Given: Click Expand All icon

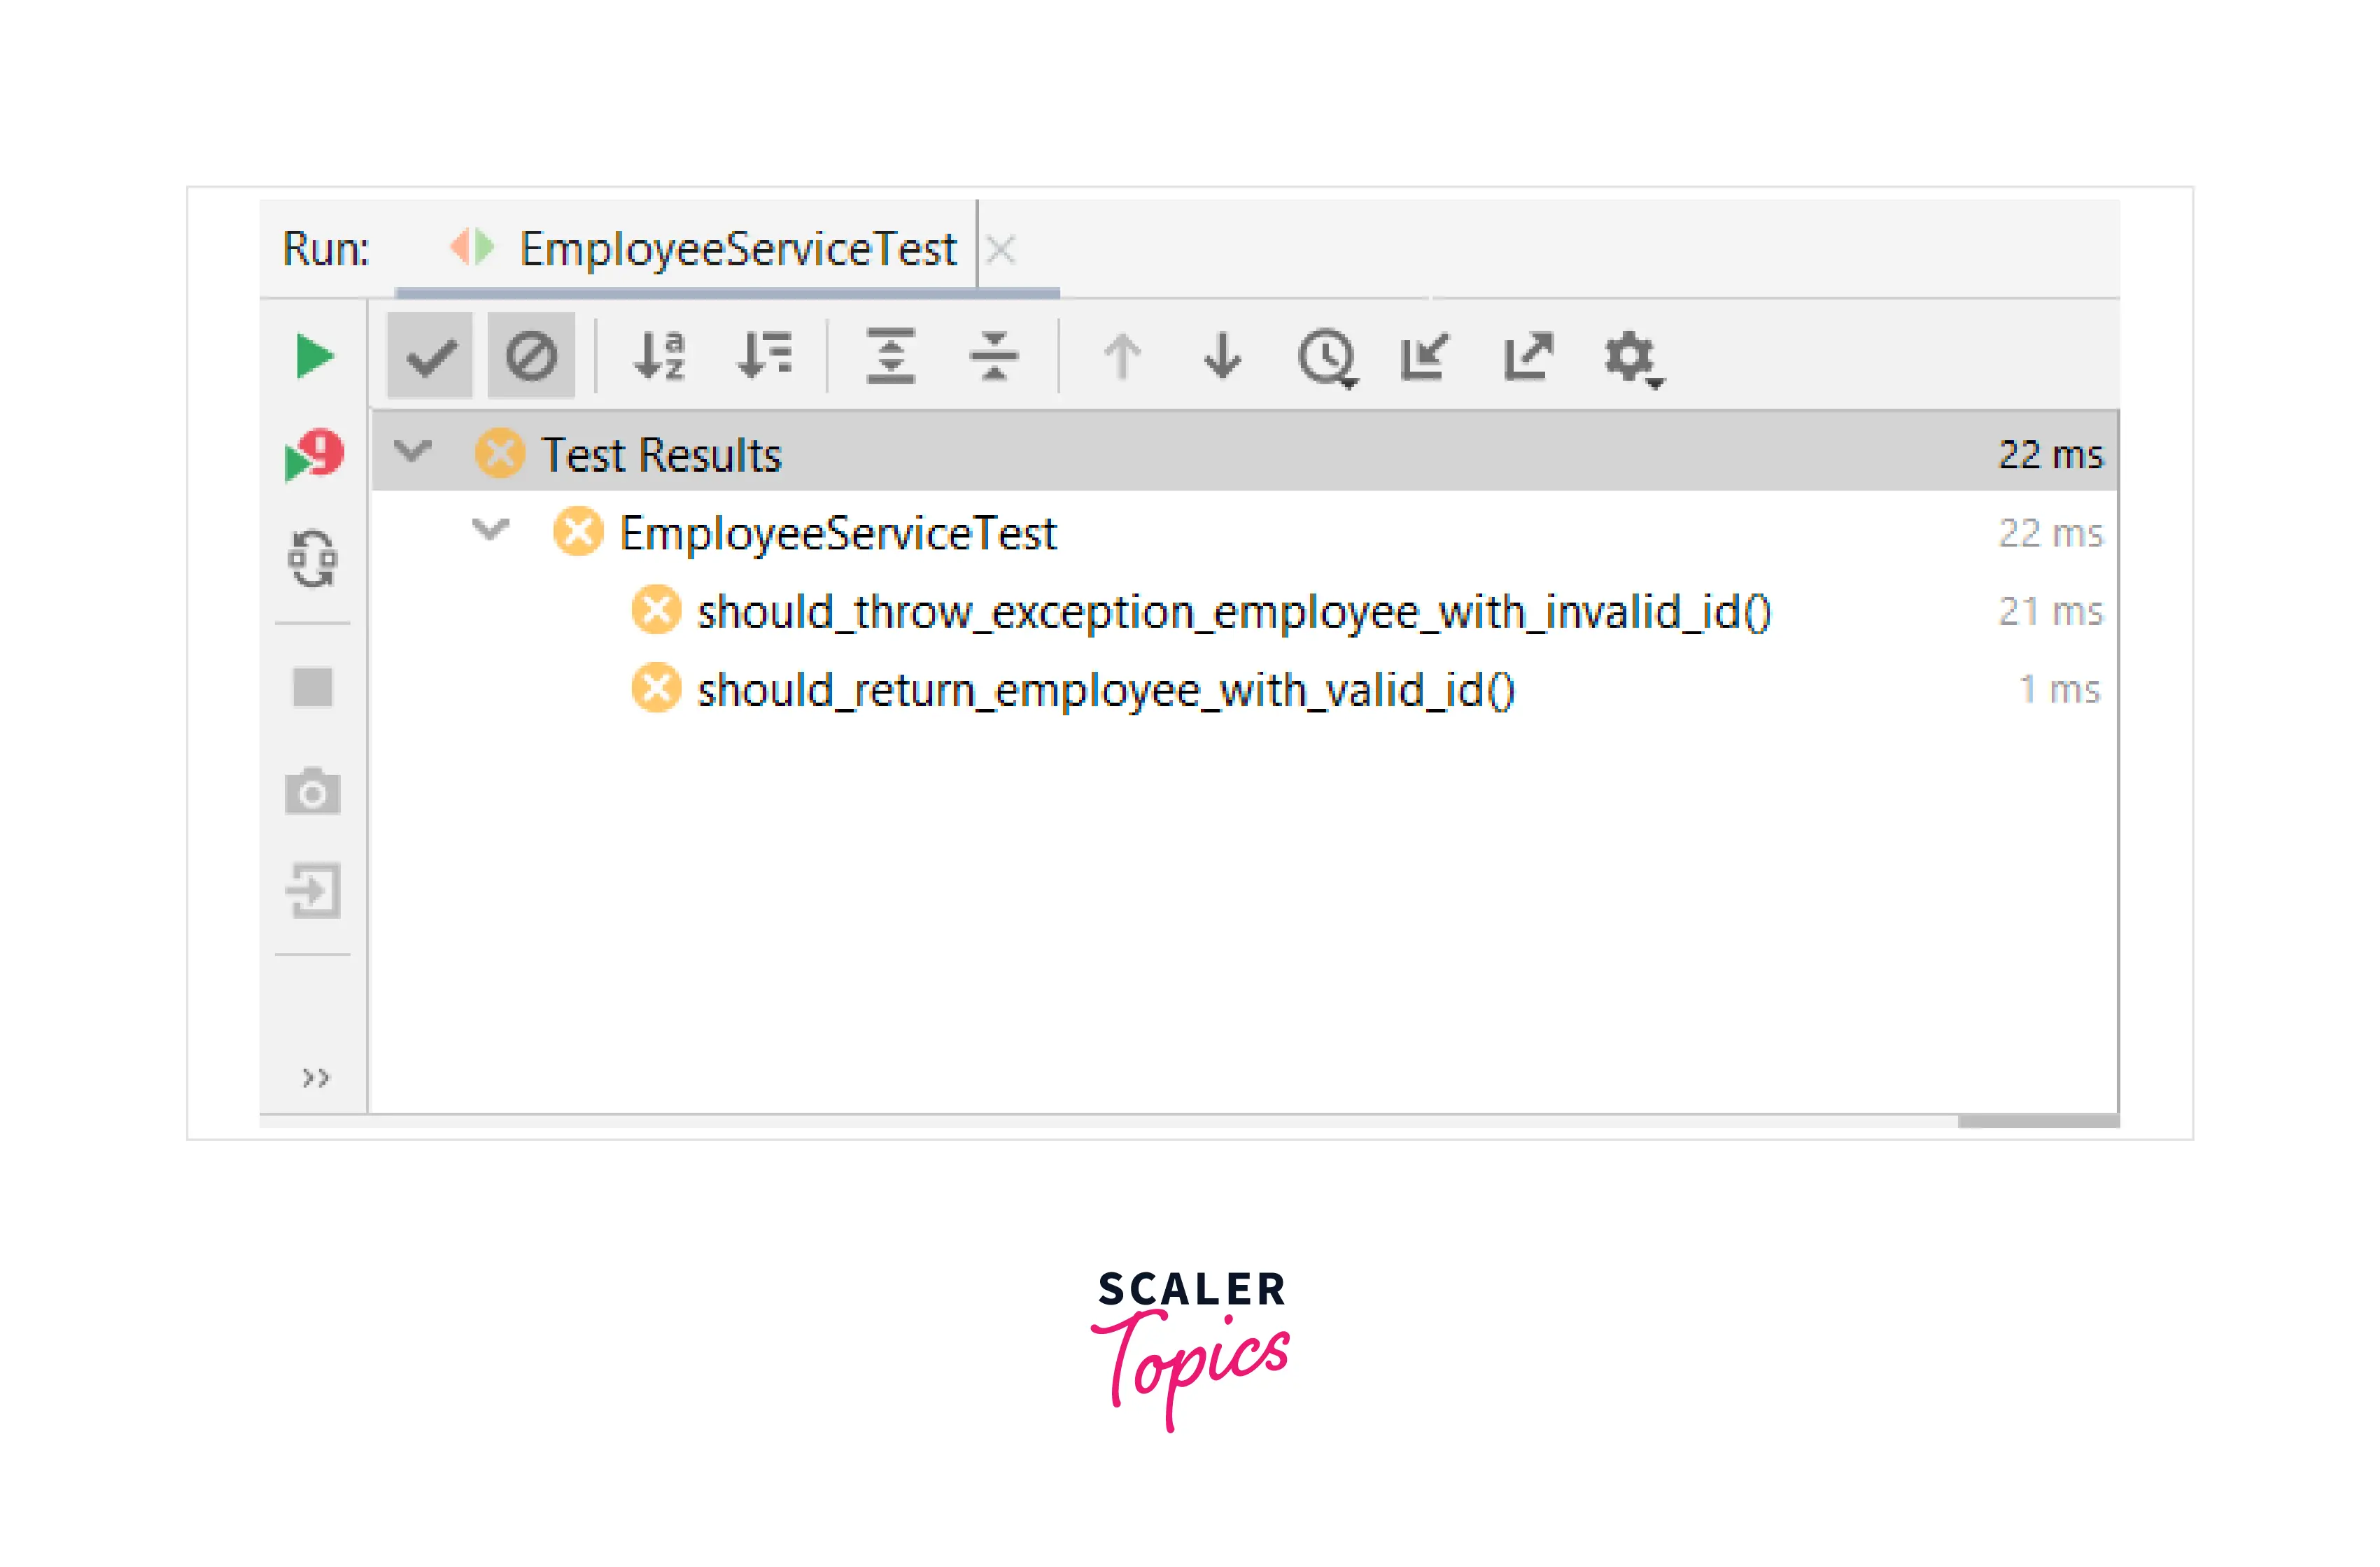Looking at the screenshot, I should point(891,356).
